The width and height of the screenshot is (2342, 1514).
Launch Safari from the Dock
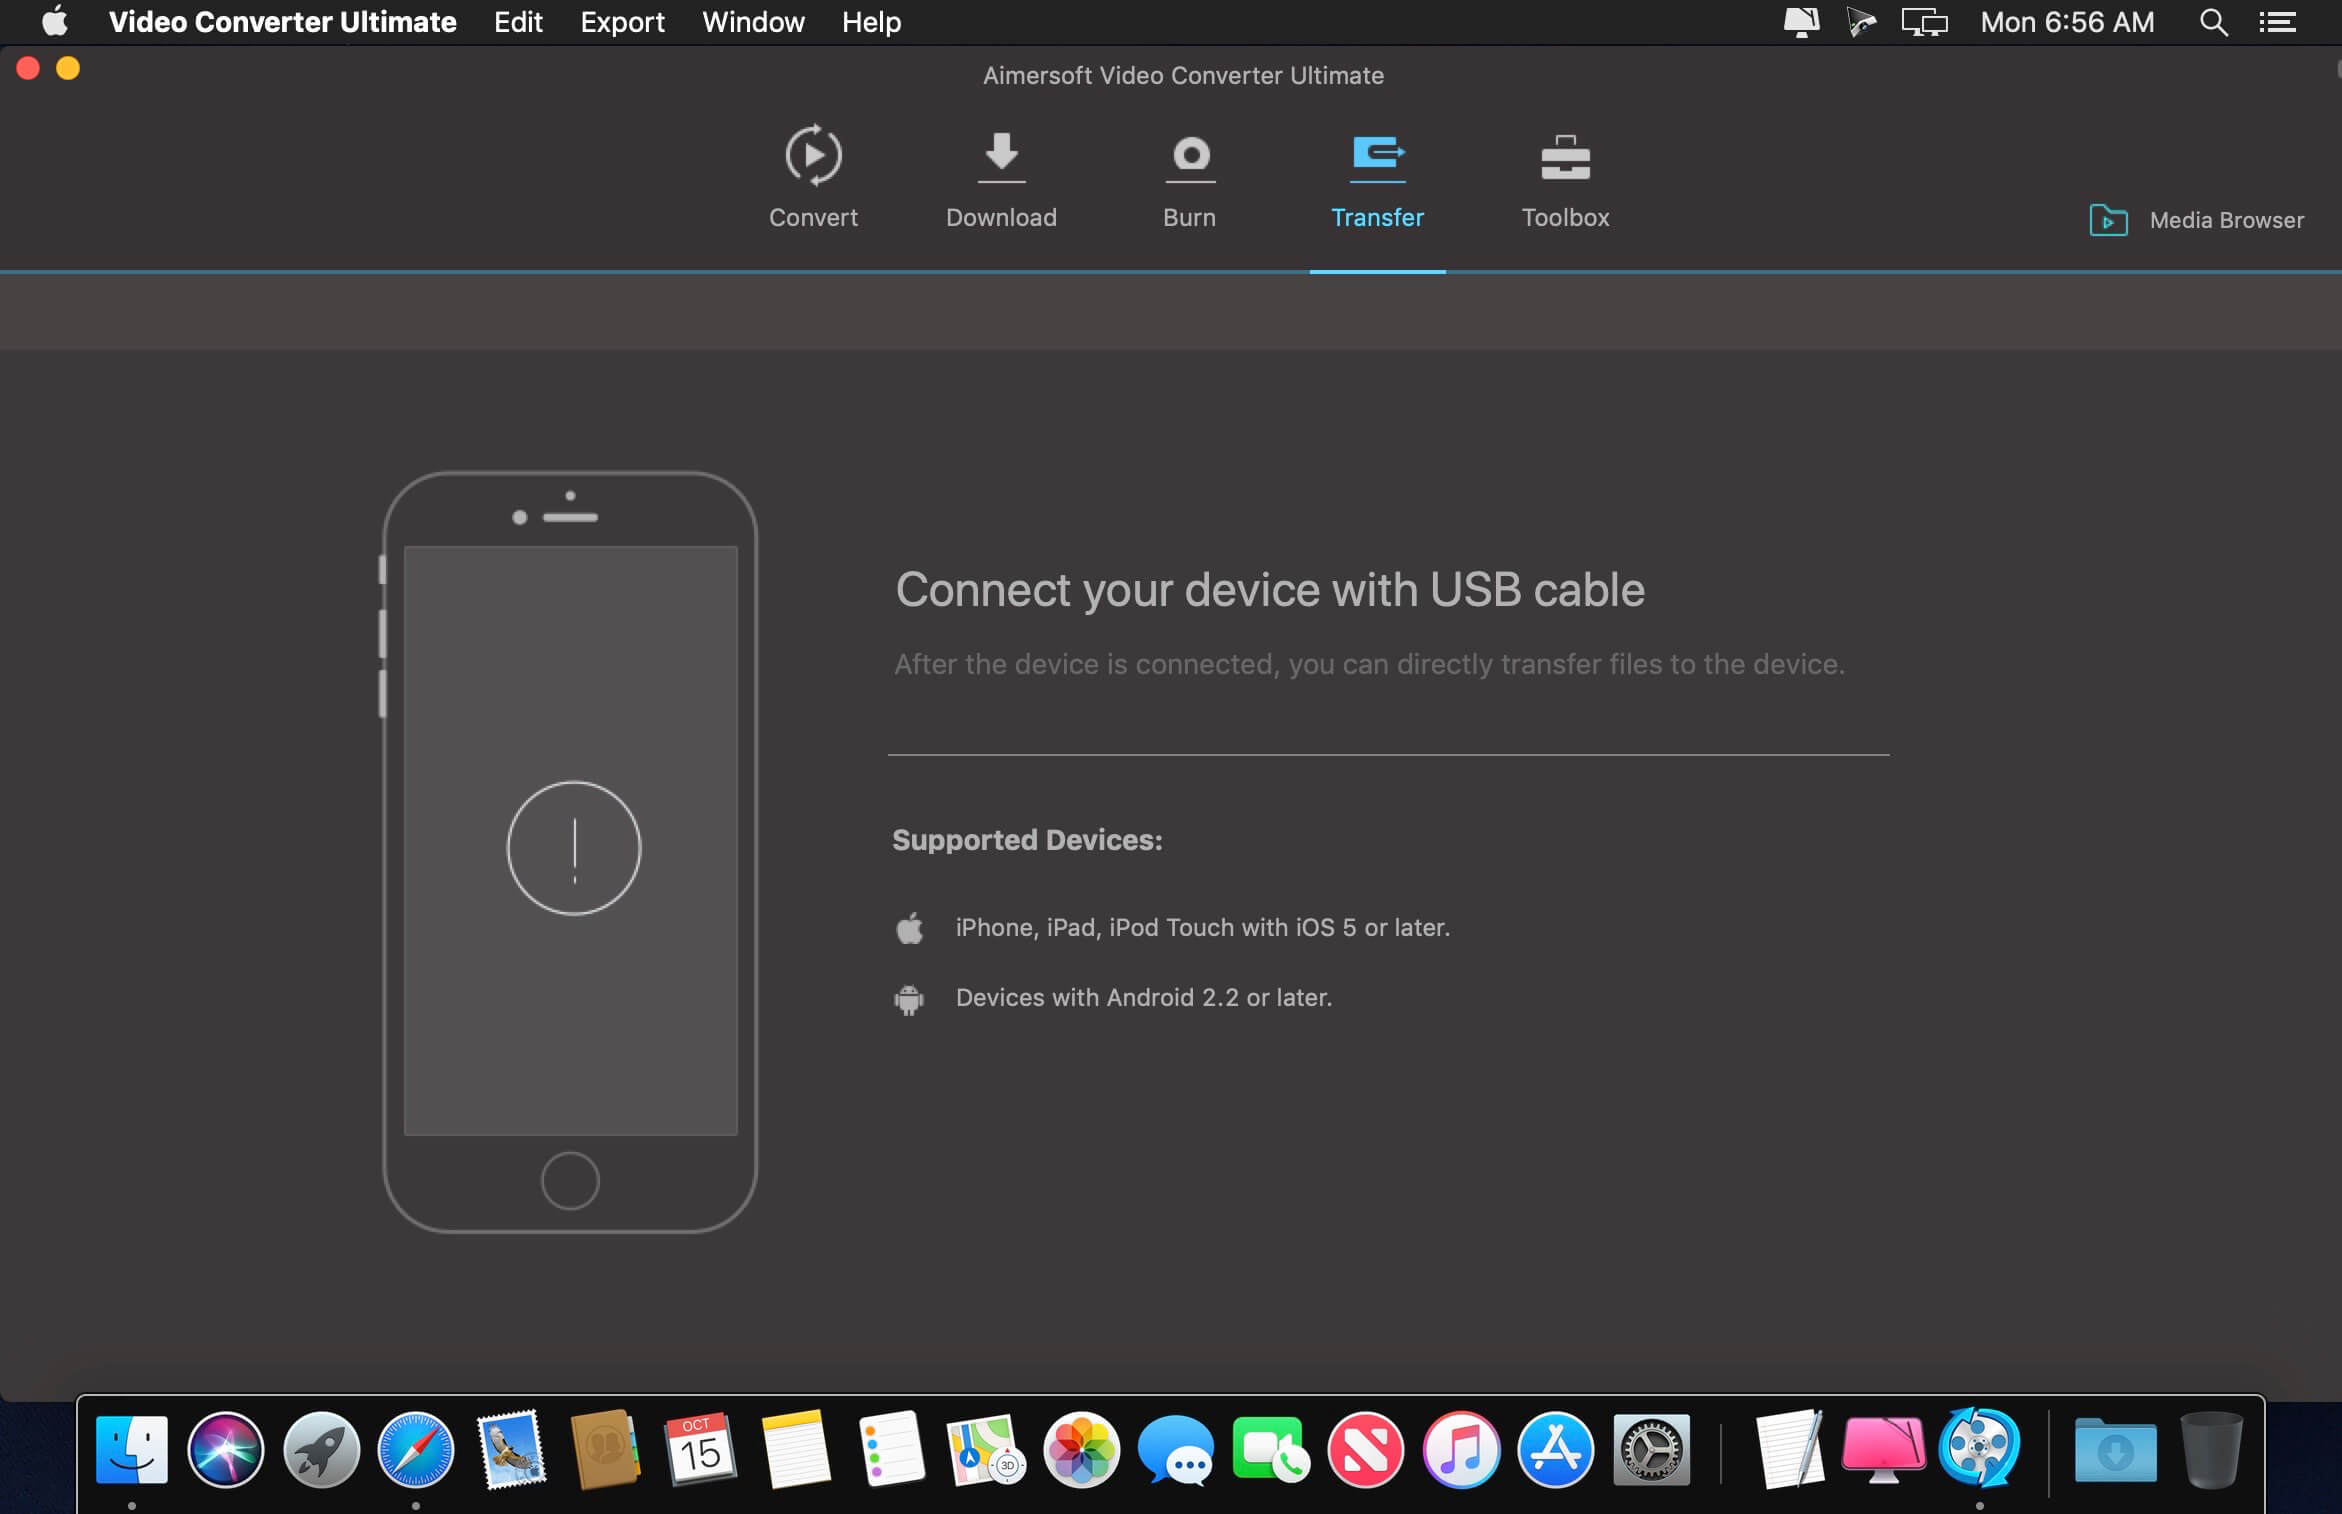click(x=417, y=1451)
